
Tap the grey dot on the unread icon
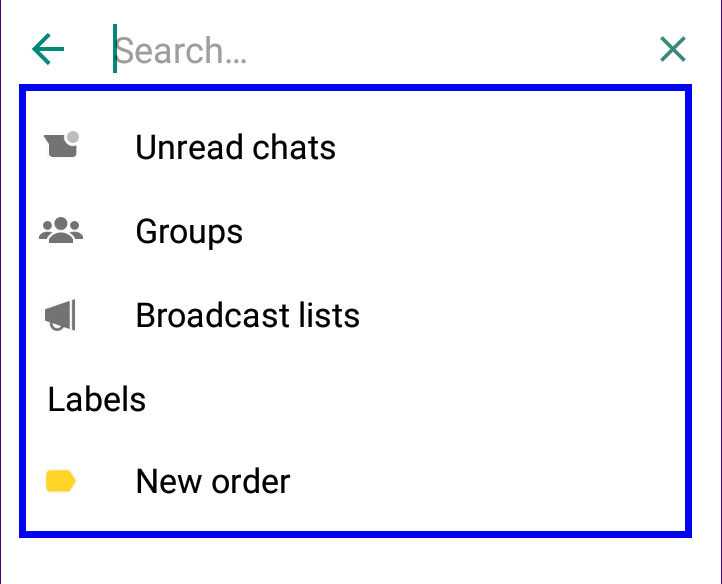[73, 137]
